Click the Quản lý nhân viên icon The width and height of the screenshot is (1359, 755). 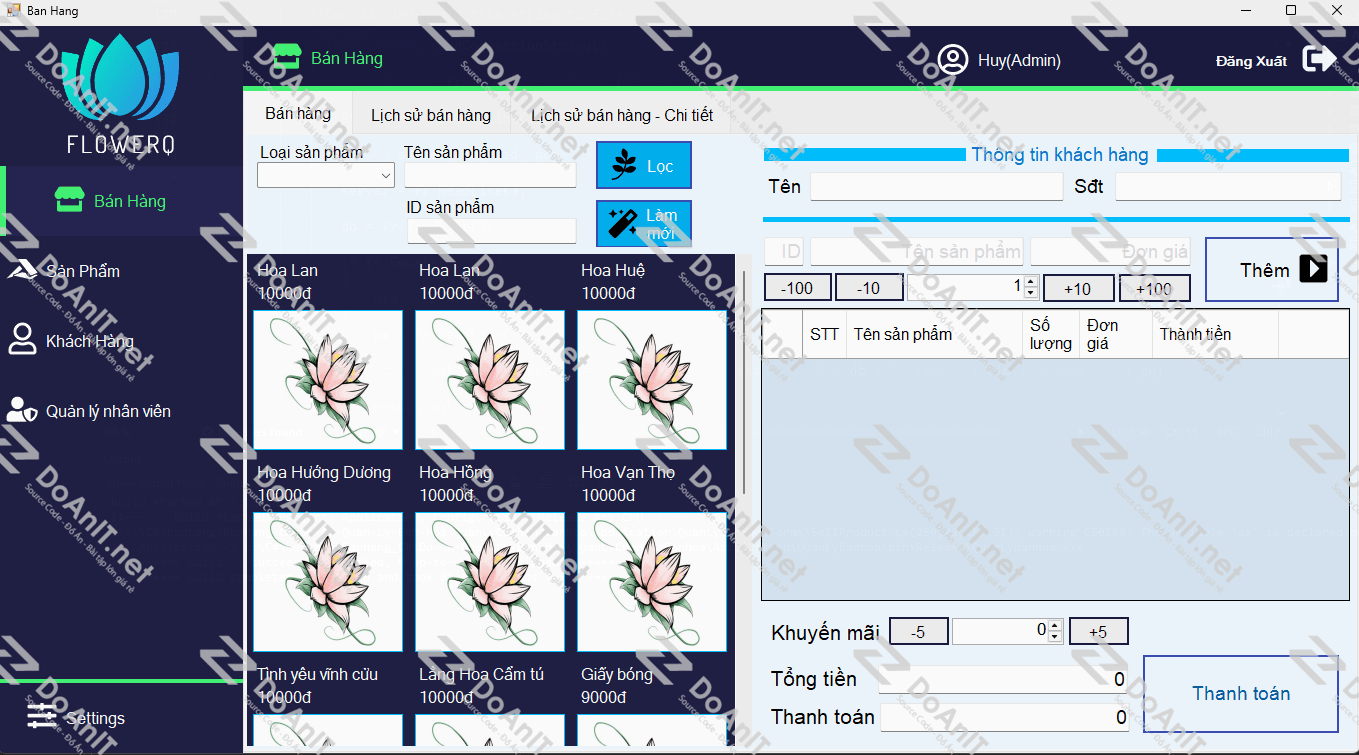point(22,410)
